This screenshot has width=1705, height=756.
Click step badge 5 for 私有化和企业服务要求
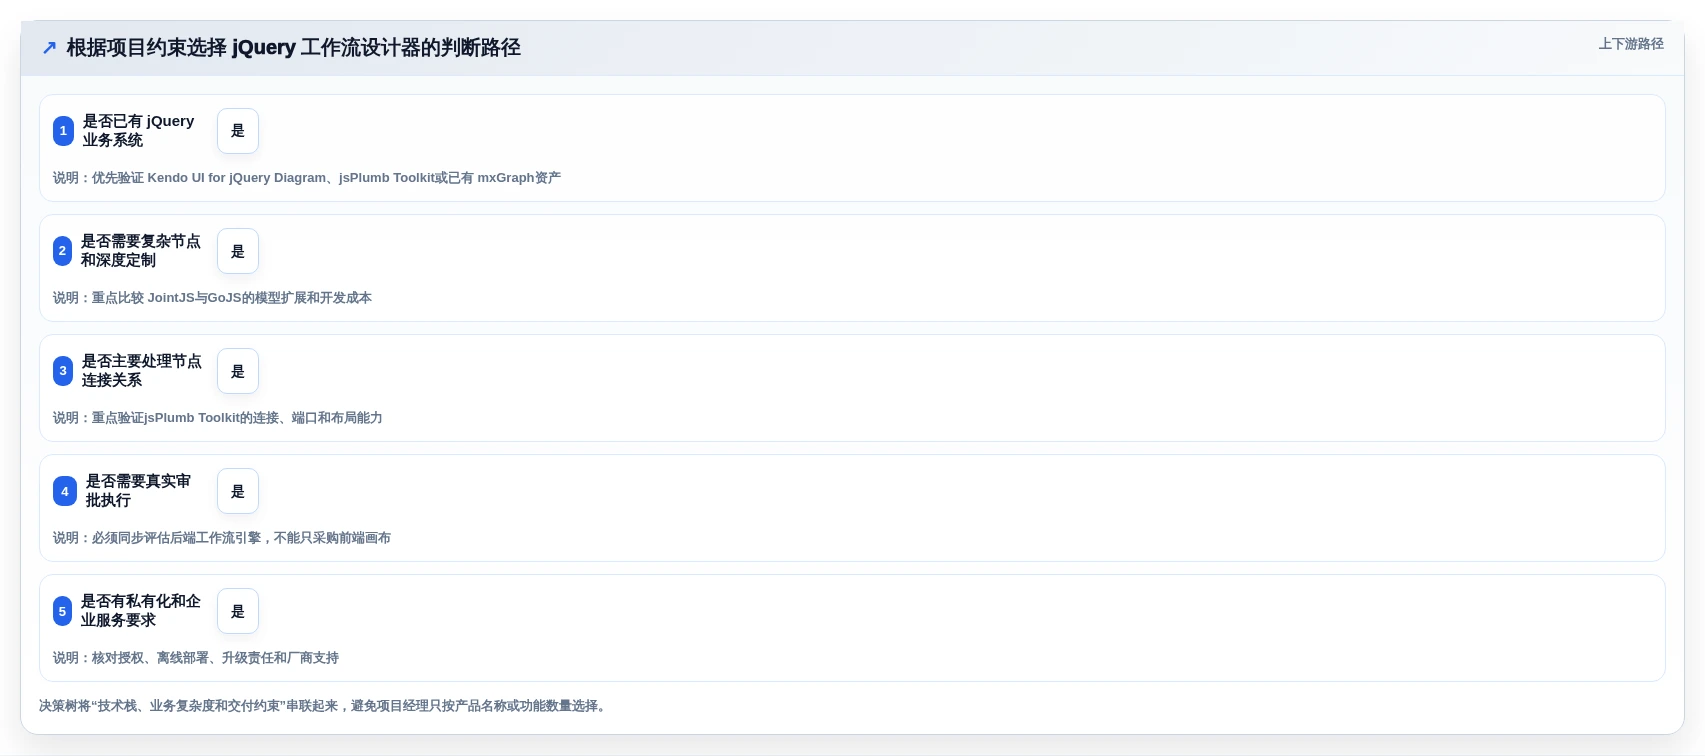click(x=62, y=611)
